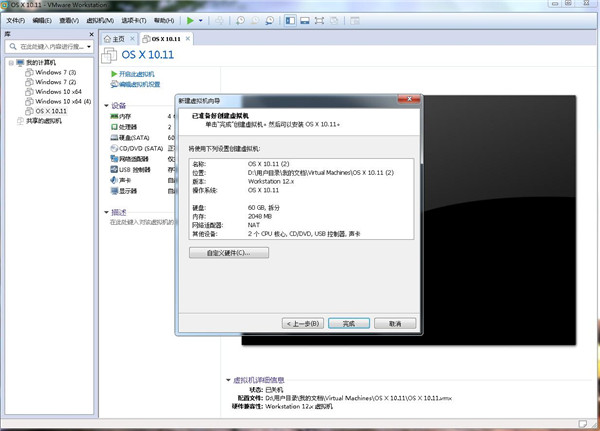Screen dimensions: 600x431
Task: Click the 硬盘(SATA) hard disk device entry
Action: pyautogui.click(x=130, y=137)
